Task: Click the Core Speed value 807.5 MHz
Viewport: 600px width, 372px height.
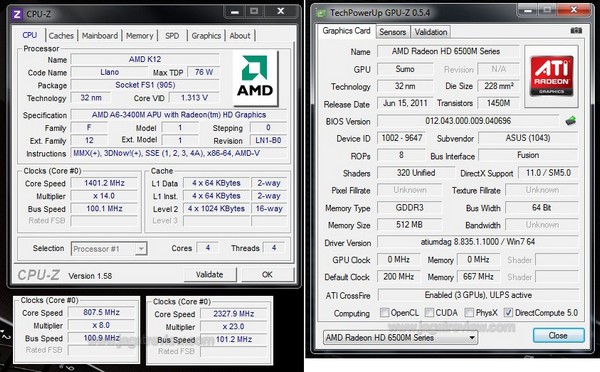Action: point(101,312)
